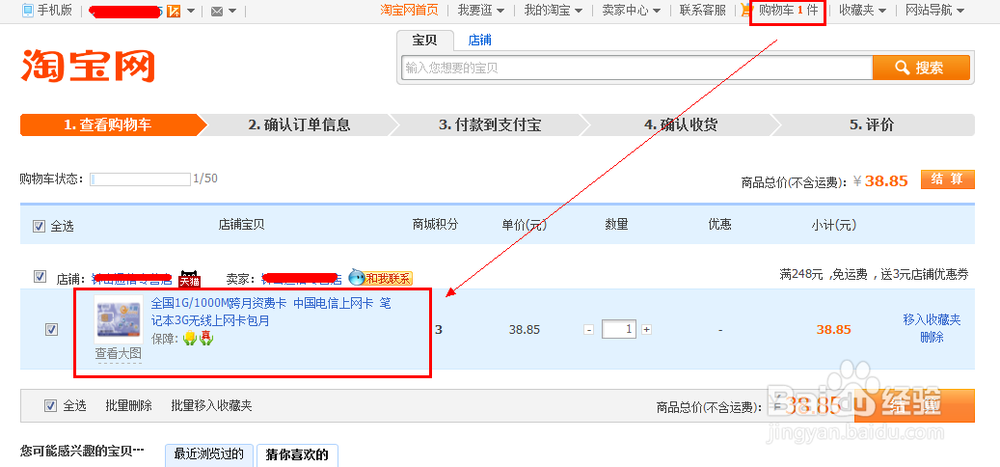Click the orange seller badge icon beside username

point(172,11)
